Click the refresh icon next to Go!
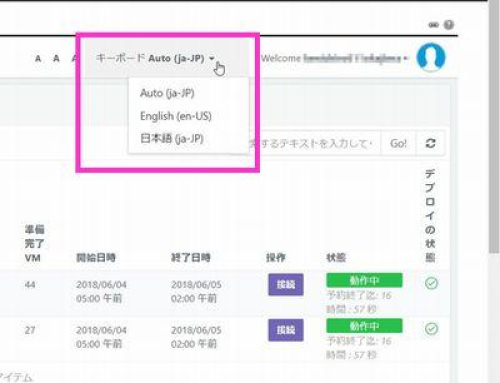The width and height of the screenshot is (500, 383). [430, 143]
